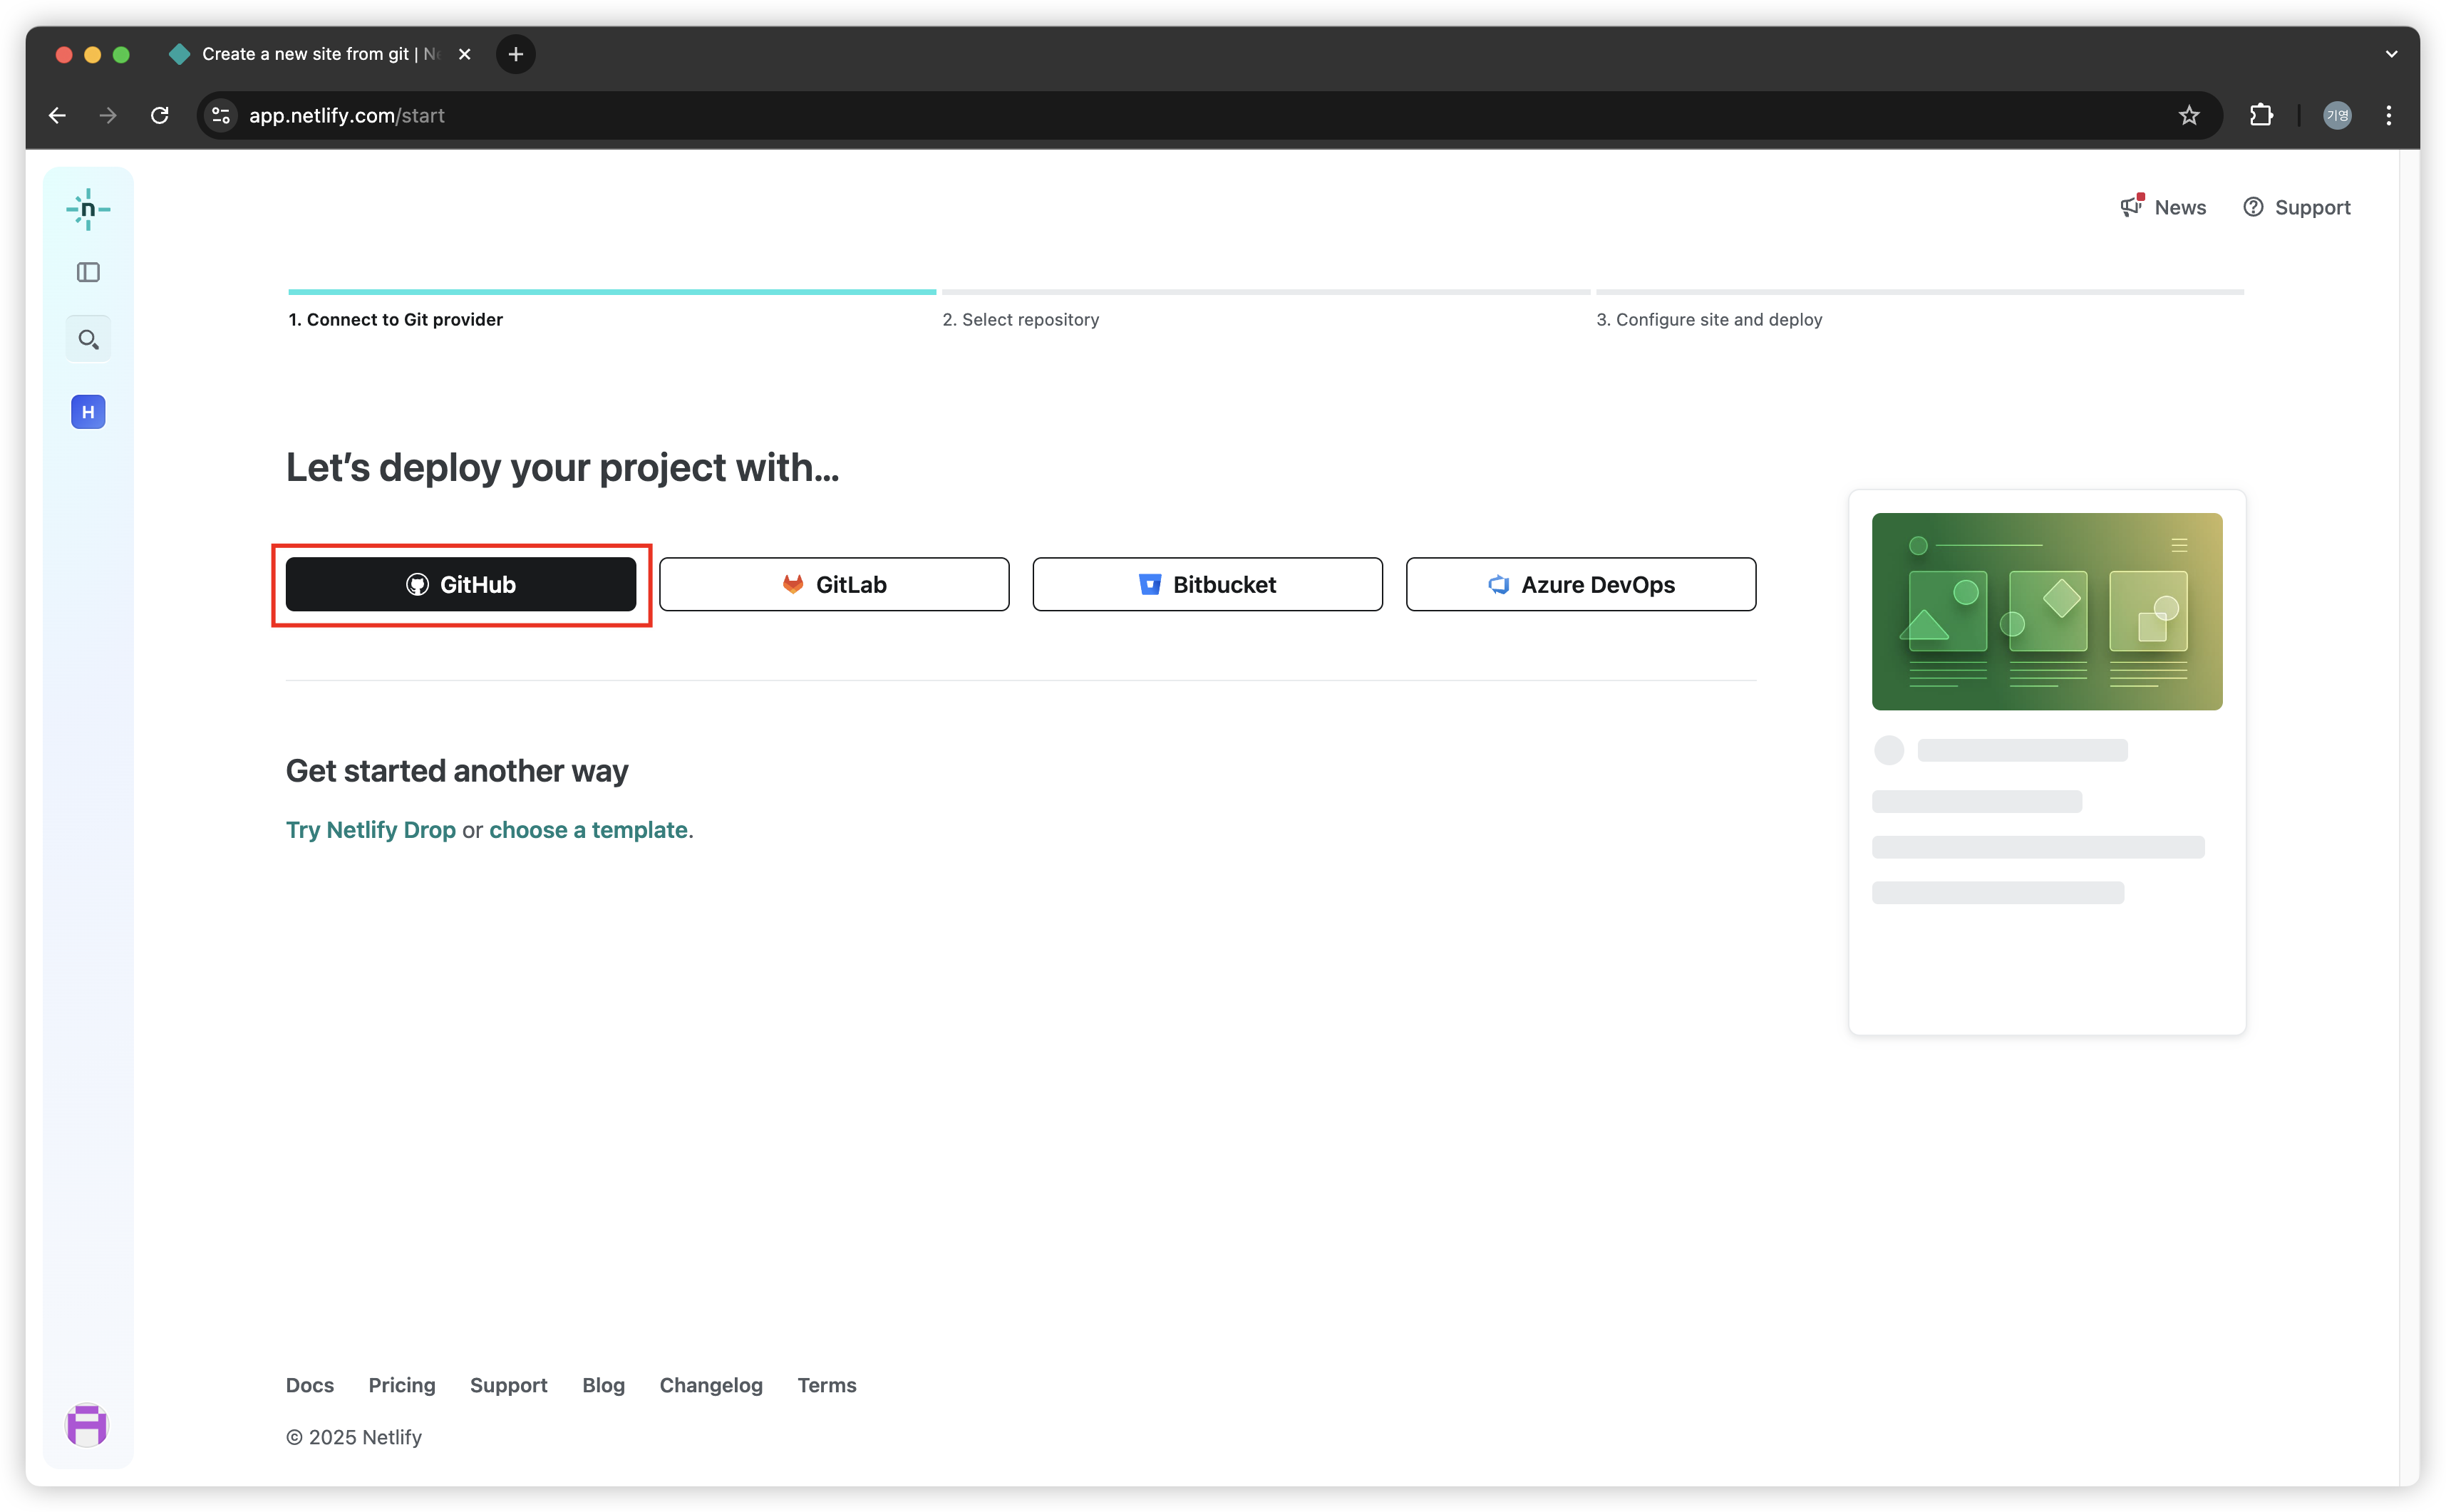The width and height of the screenshot is (2446, 1512).
Task: Toggle the sidebar panel layout icon
Action: click(88, 272)
